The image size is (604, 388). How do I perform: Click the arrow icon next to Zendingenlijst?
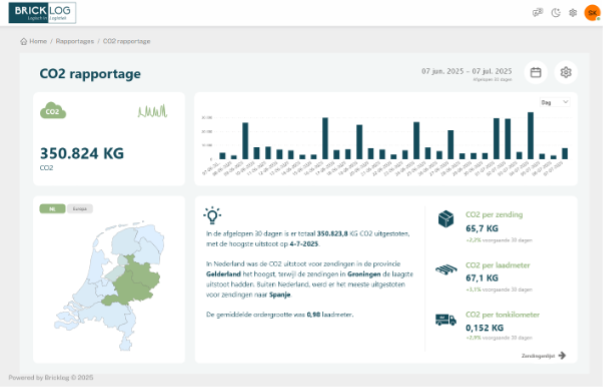click(562, 355)
